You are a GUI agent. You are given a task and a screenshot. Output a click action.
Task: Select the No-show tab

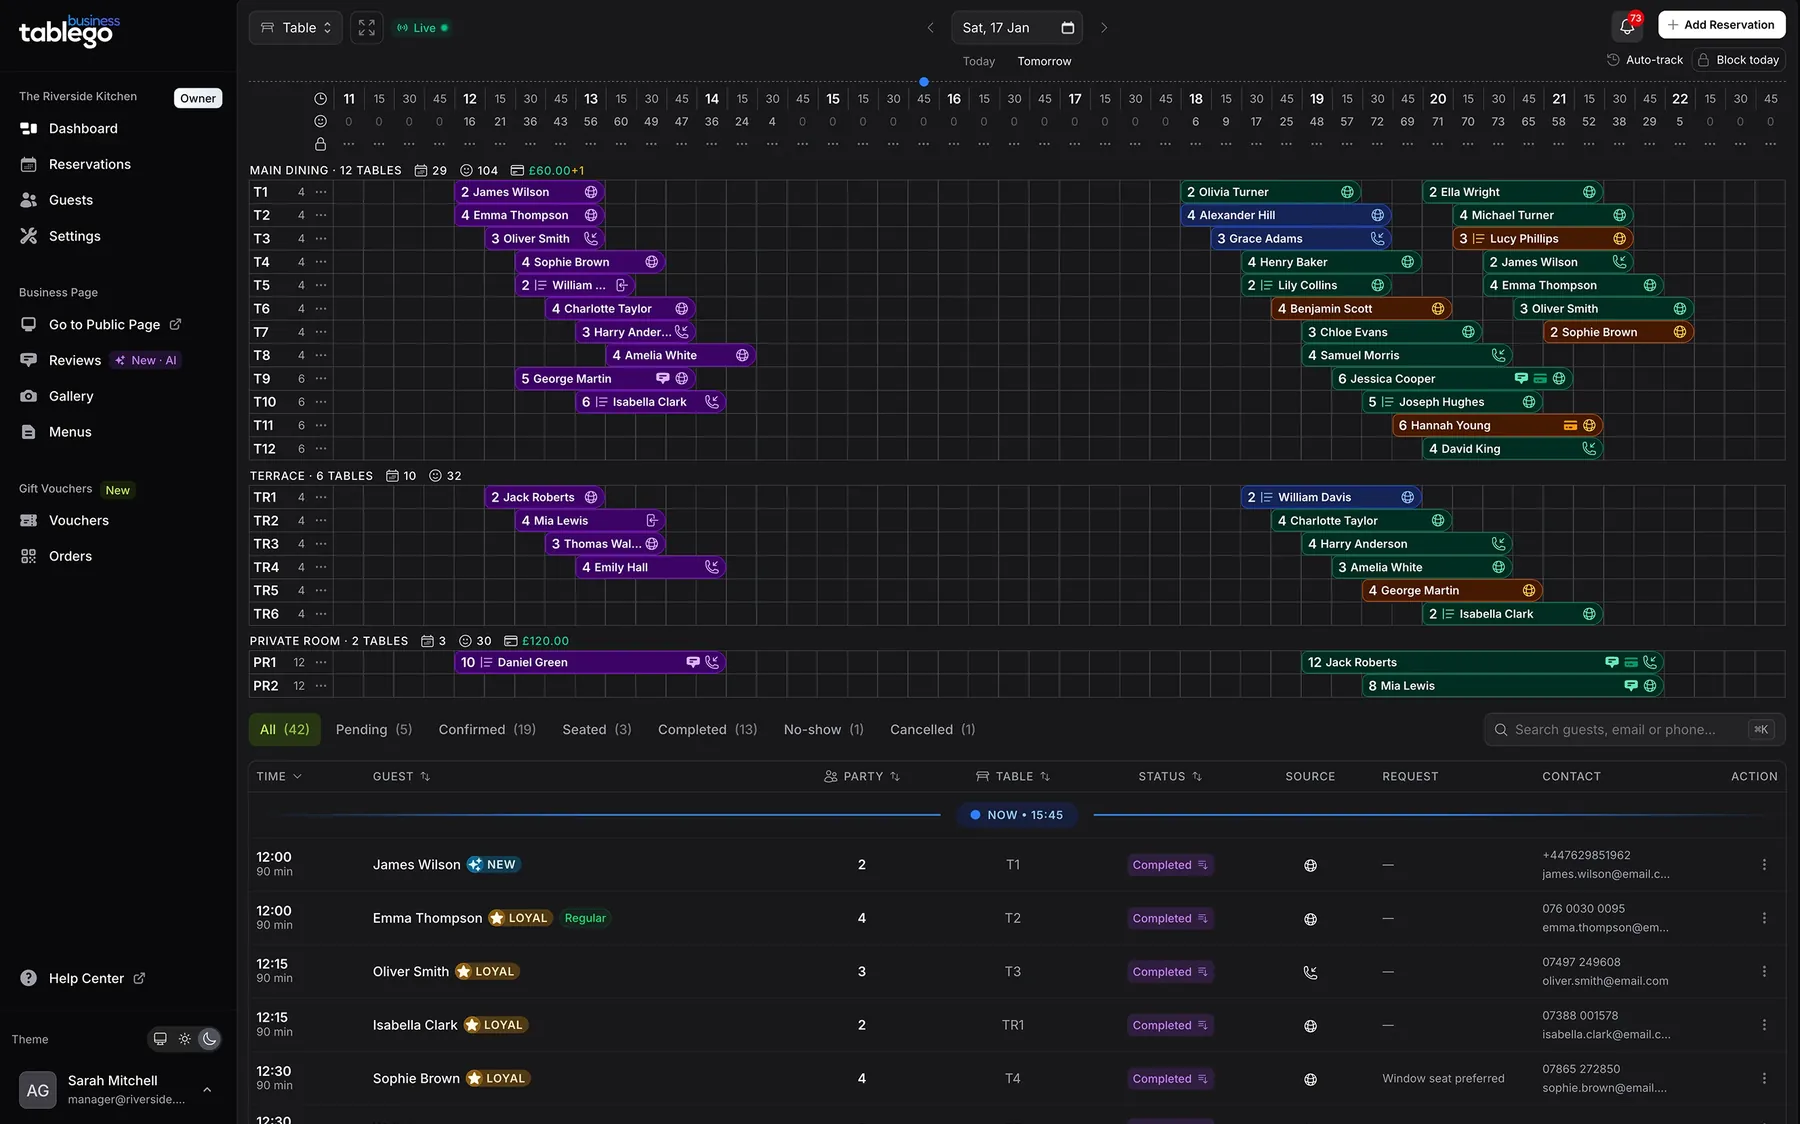tap(824, 730)
